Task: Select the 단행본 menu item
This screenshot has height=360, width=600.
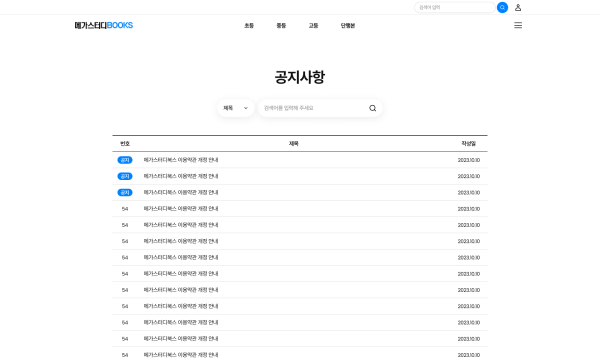Action: [348, 26]
